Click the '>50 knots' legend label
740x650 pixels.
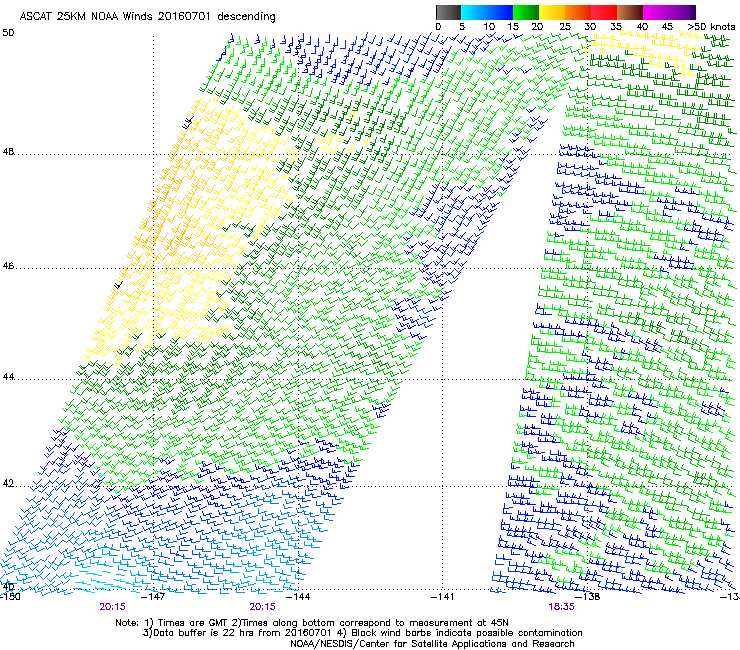pyautogui.click(x=711, y=27)
